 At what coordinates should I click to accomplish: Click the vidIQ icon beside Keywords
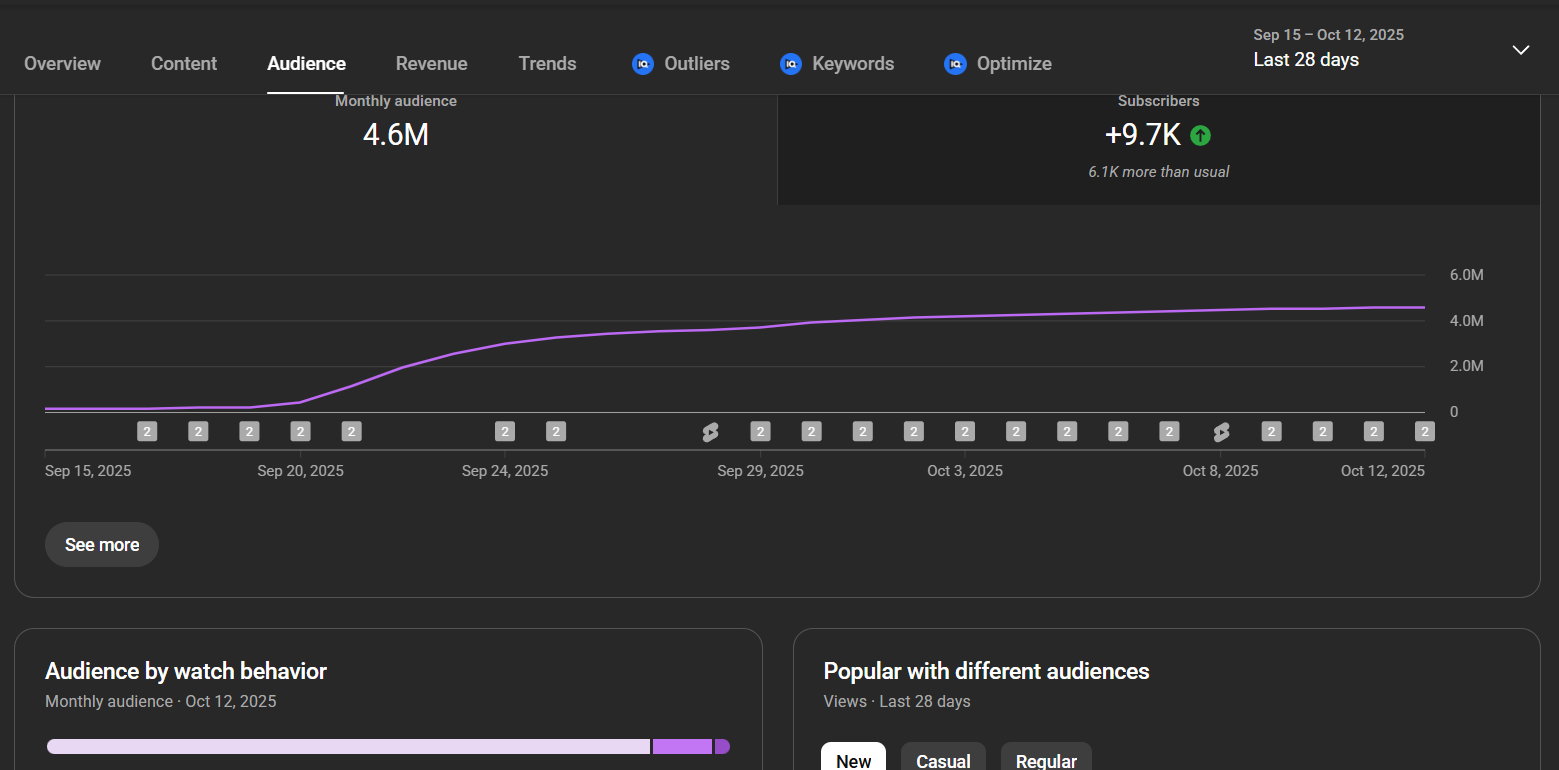point(790,64)
